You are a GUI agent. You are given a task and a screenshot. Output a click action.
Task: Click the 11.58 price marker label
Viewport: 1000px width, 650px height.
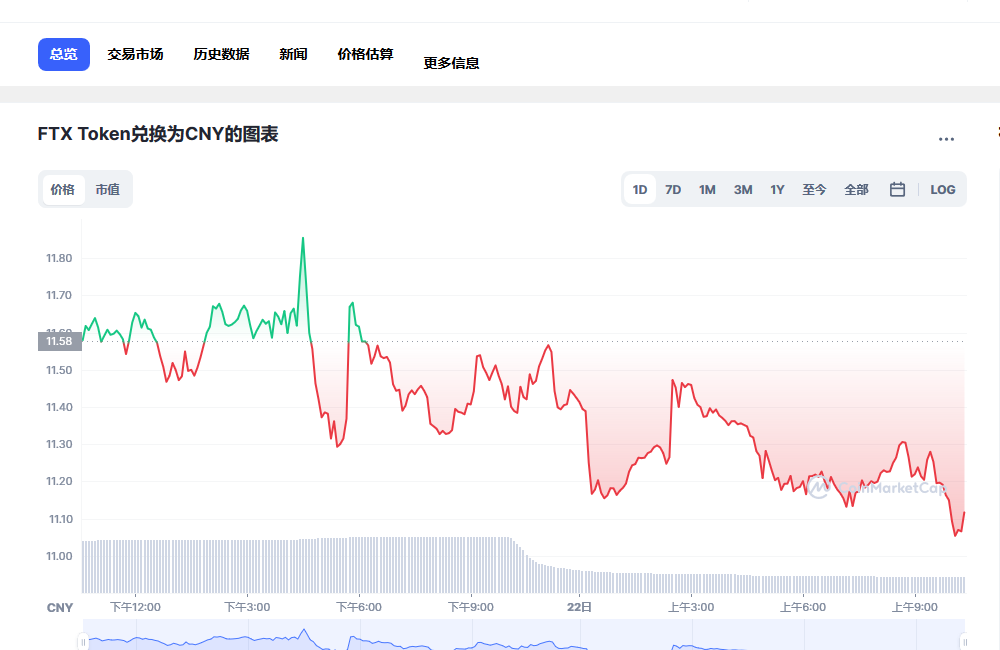59,341
